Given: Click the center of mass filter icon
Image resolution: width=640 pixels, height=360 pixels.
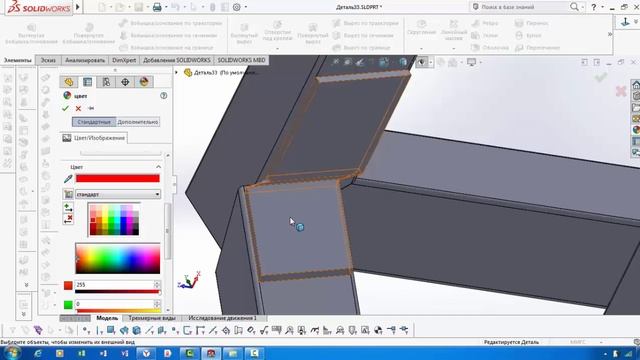Looking at the screenshot, I should tap(378, 330).
